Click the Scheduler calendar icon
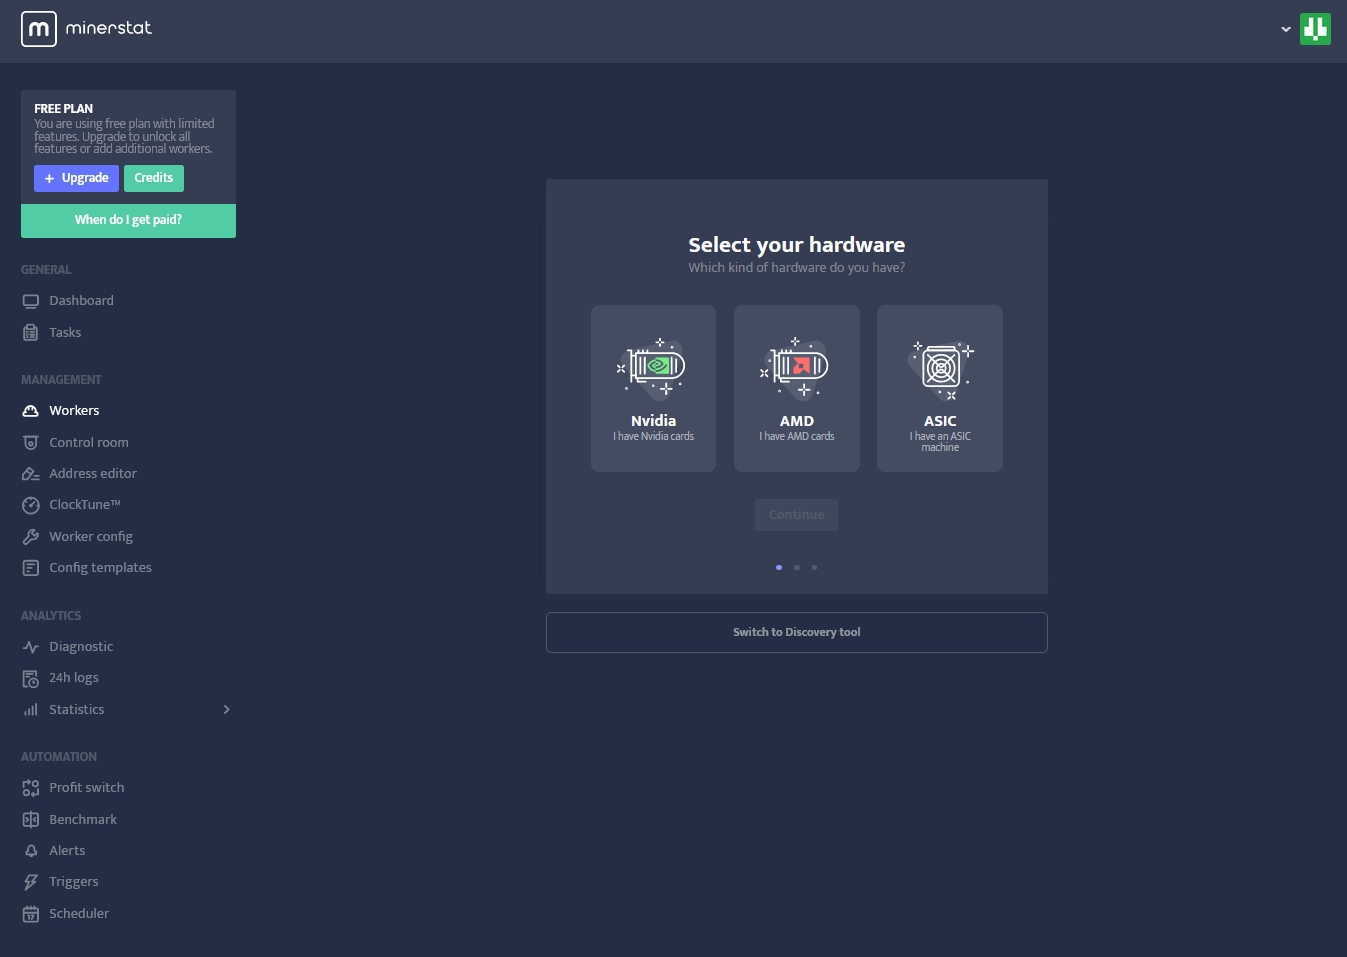The width and height of the screenshot is (1347, 957). pos(31,914)
